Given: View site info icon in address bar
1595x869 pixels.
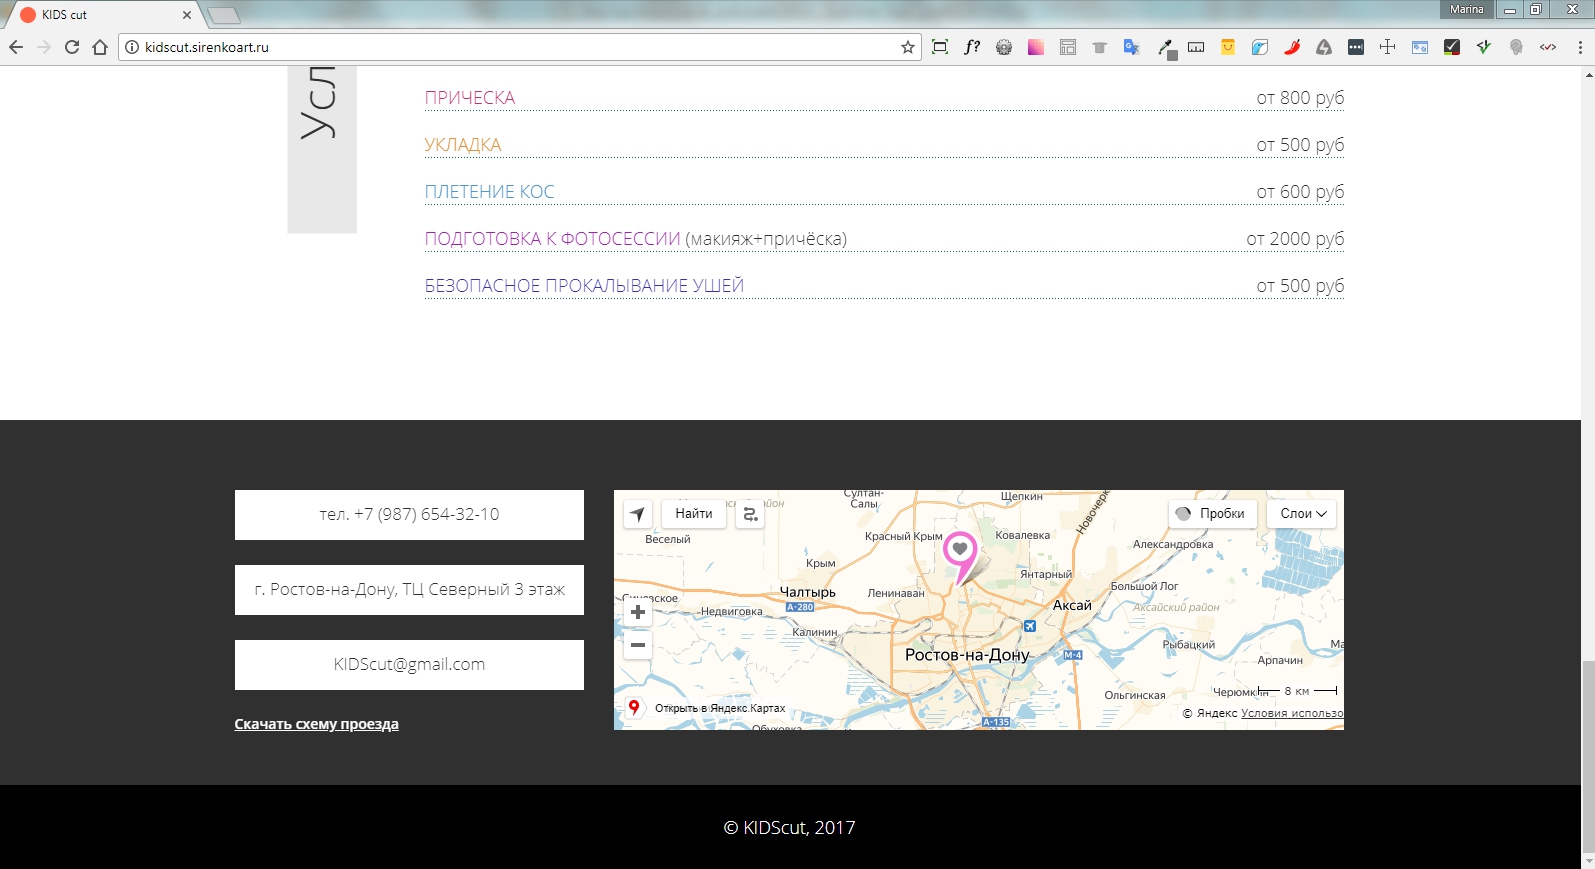Looking at the screenshot, I should click(x=132, y=47).
